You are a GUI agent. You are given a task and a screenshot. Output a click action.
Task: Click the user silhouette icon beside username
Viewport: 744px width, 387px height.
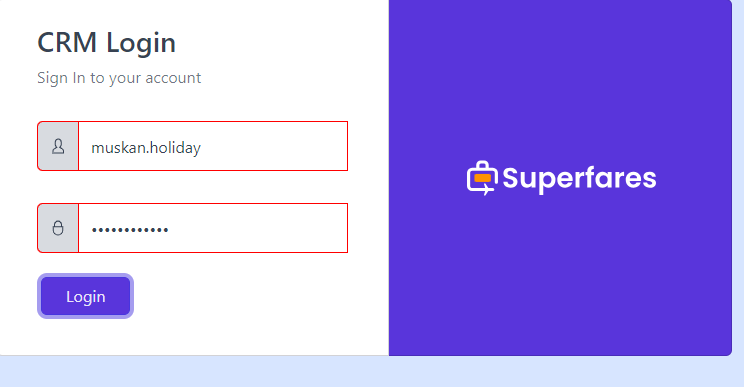click(58, 146)
